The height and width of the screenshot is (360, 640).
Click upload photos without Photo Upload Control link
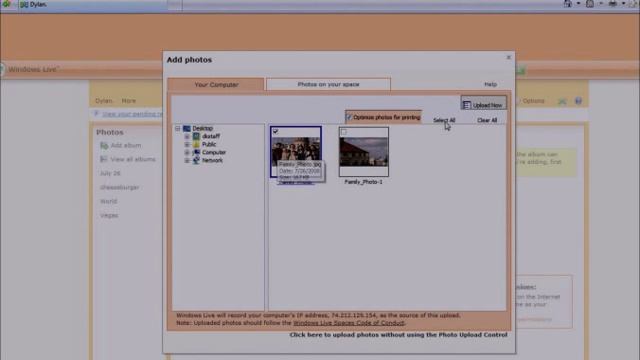pyautogui.click(x=398, y=335)
